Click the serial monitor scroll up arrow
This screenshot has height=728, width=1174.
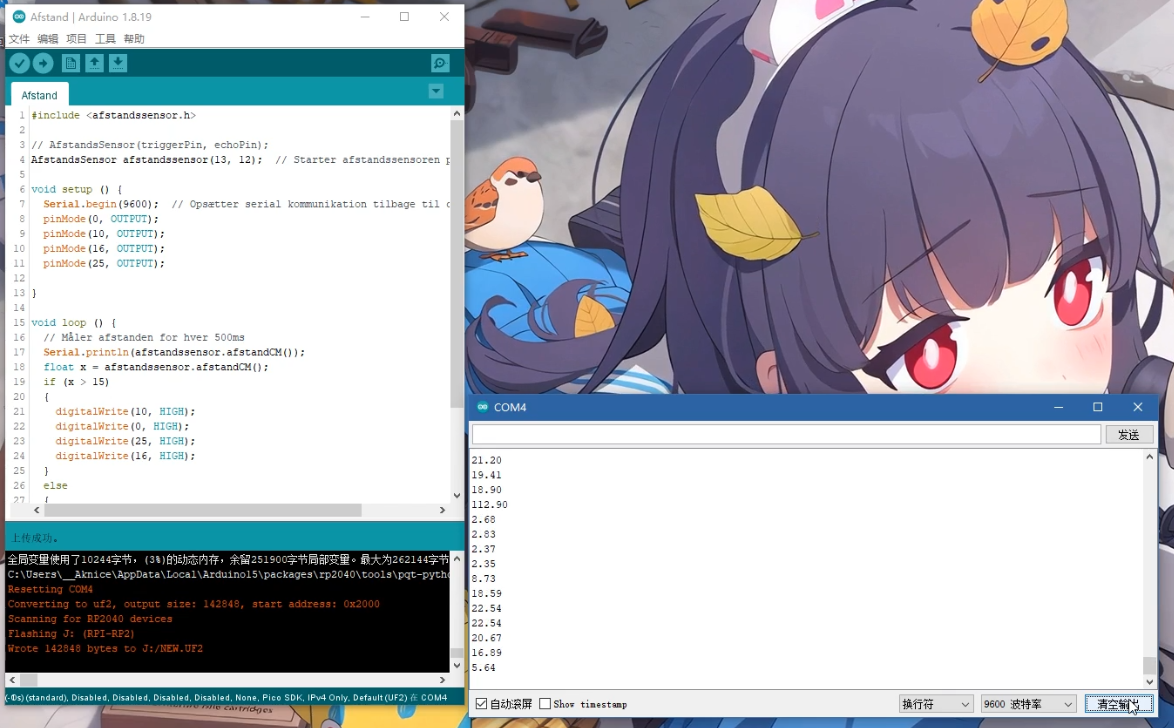click(x=1149, y=457)
